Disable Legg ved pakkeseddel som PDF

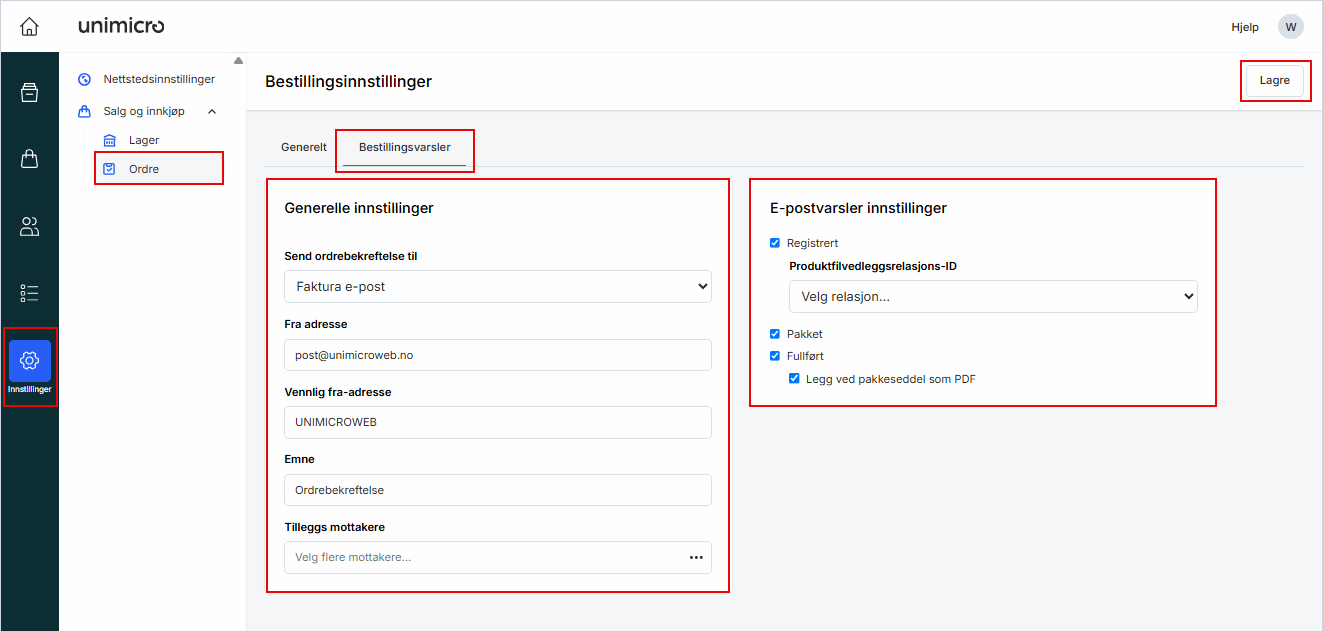pos(794,379)
